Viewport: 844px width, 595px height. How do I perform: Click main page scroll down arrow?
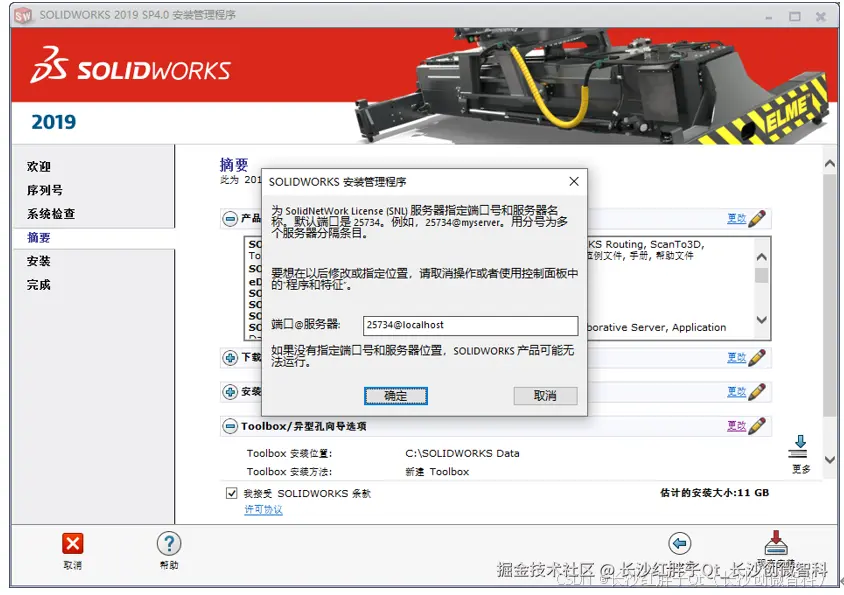click(x=830, y=460)
